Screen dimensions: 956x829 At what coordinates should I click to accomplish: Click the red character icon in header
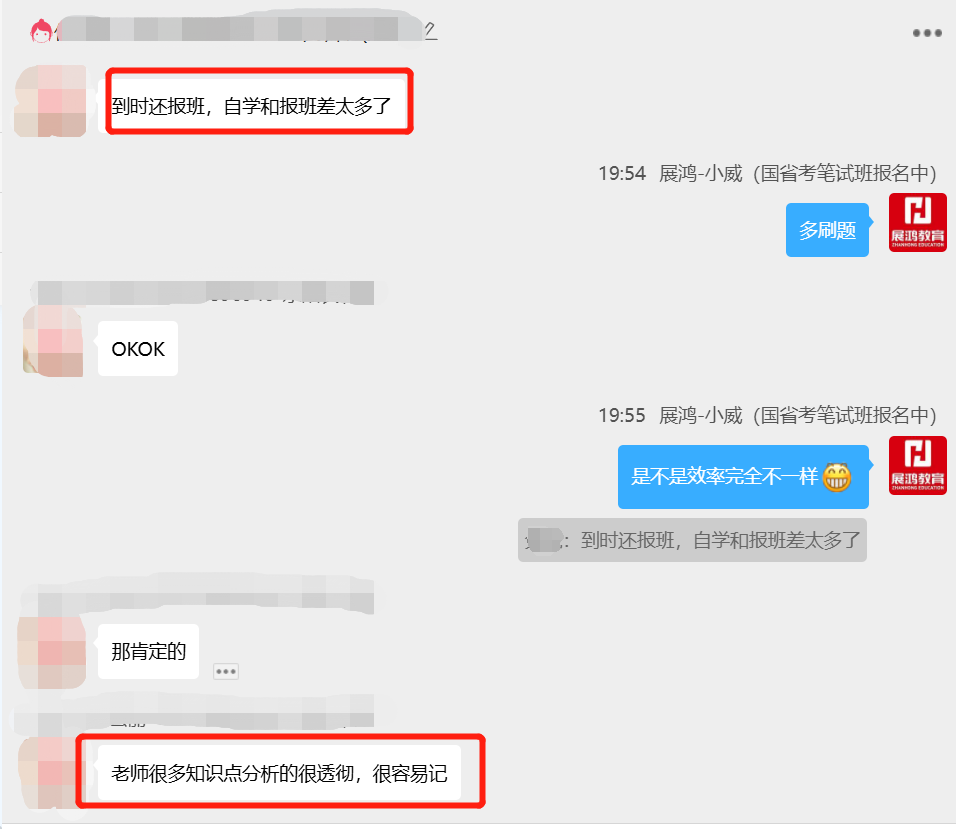point(41,30)
